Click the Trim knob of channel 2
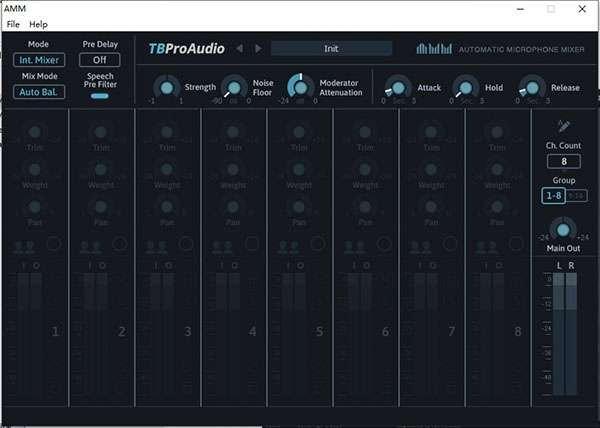 pyautogui.click(x=101, y=132)
